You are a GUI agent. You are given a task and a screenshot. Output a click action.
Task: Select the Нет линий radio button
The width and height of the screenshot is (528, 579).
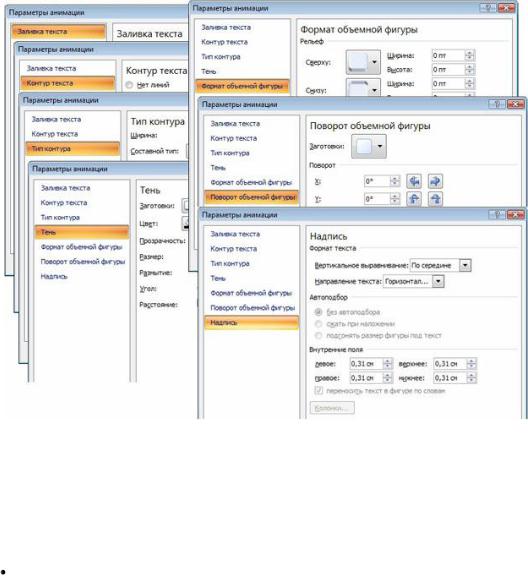pyautogui.click(x=129, y=85)
